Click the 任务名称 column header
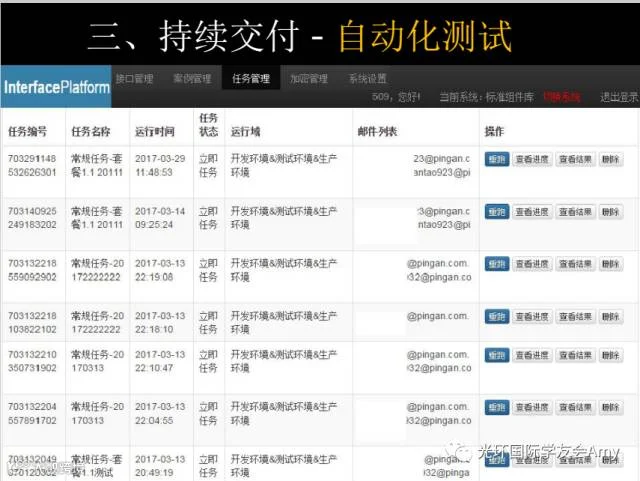Screen dimensions: 640x481 (91, 131)
